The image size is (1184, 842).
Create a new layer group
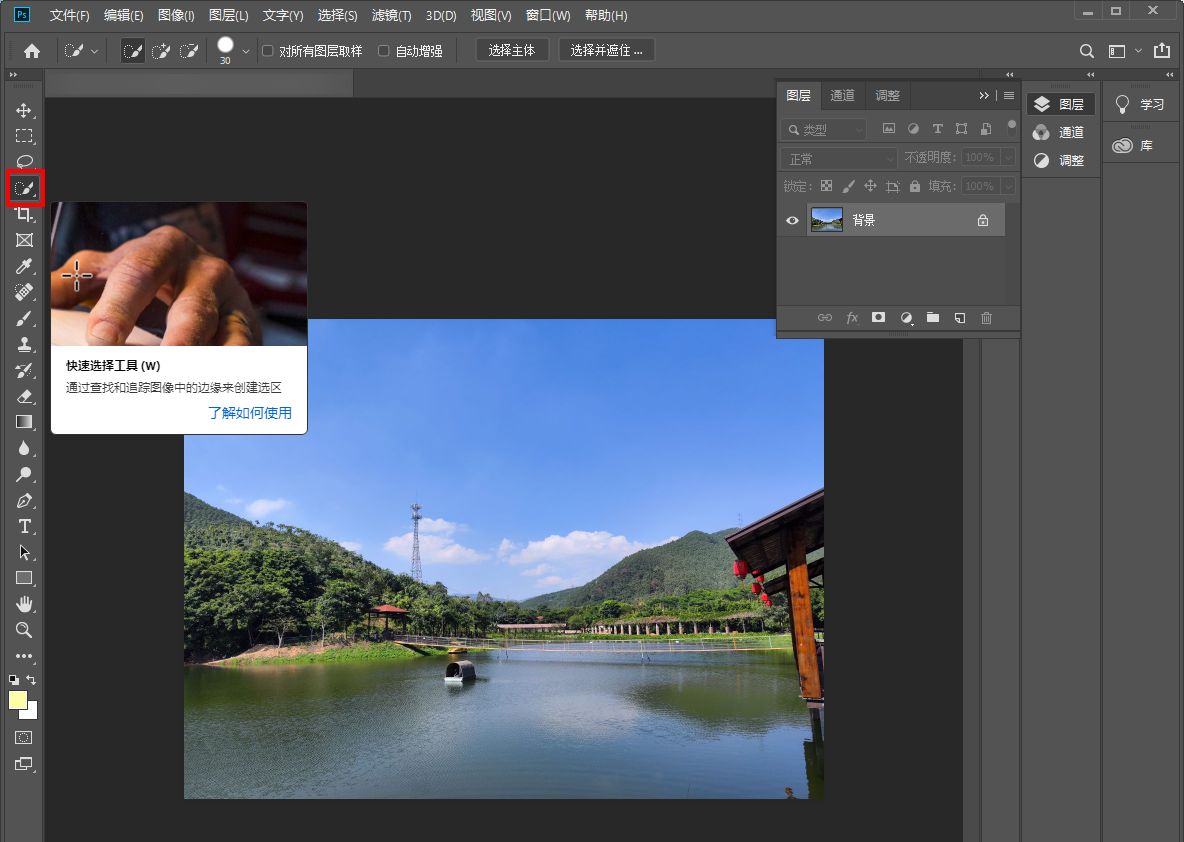pyautogui.click(x=933, y=318)
